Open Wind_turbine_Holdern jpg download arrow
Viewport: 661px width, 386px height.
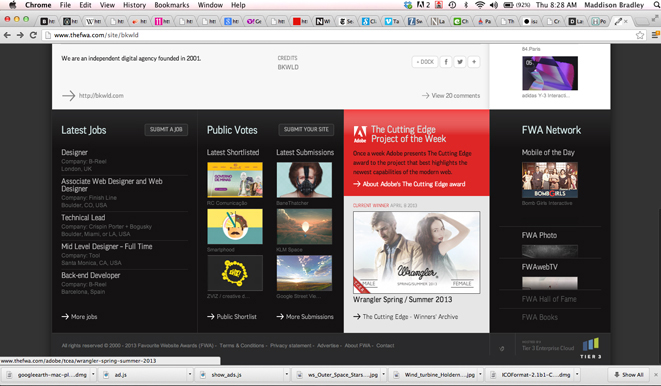[480, 374]
